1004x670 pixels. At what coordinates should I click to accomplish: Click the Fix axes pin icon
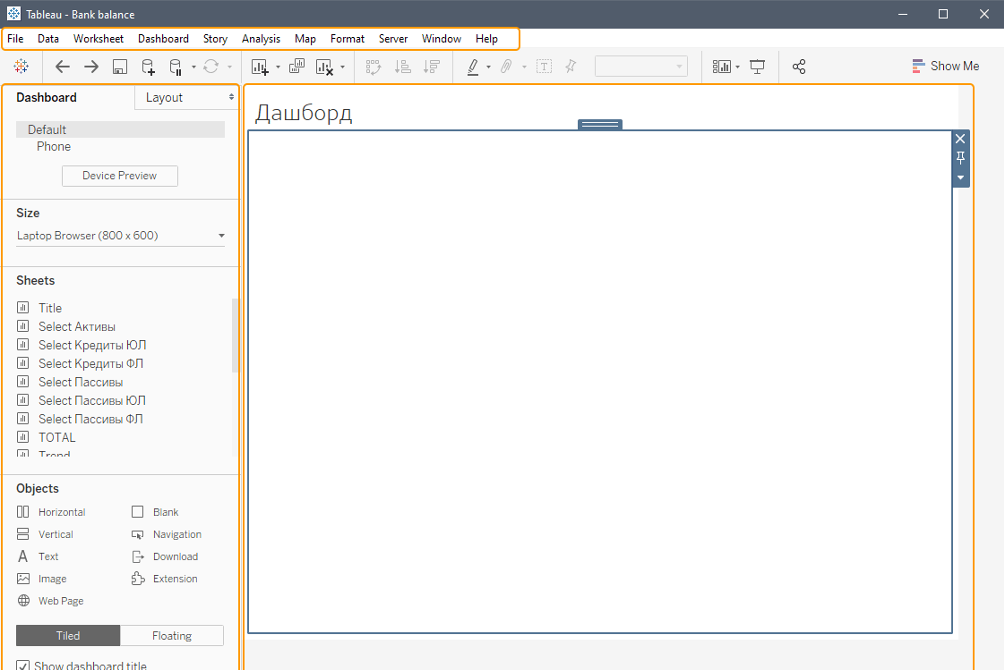[571, 66]
